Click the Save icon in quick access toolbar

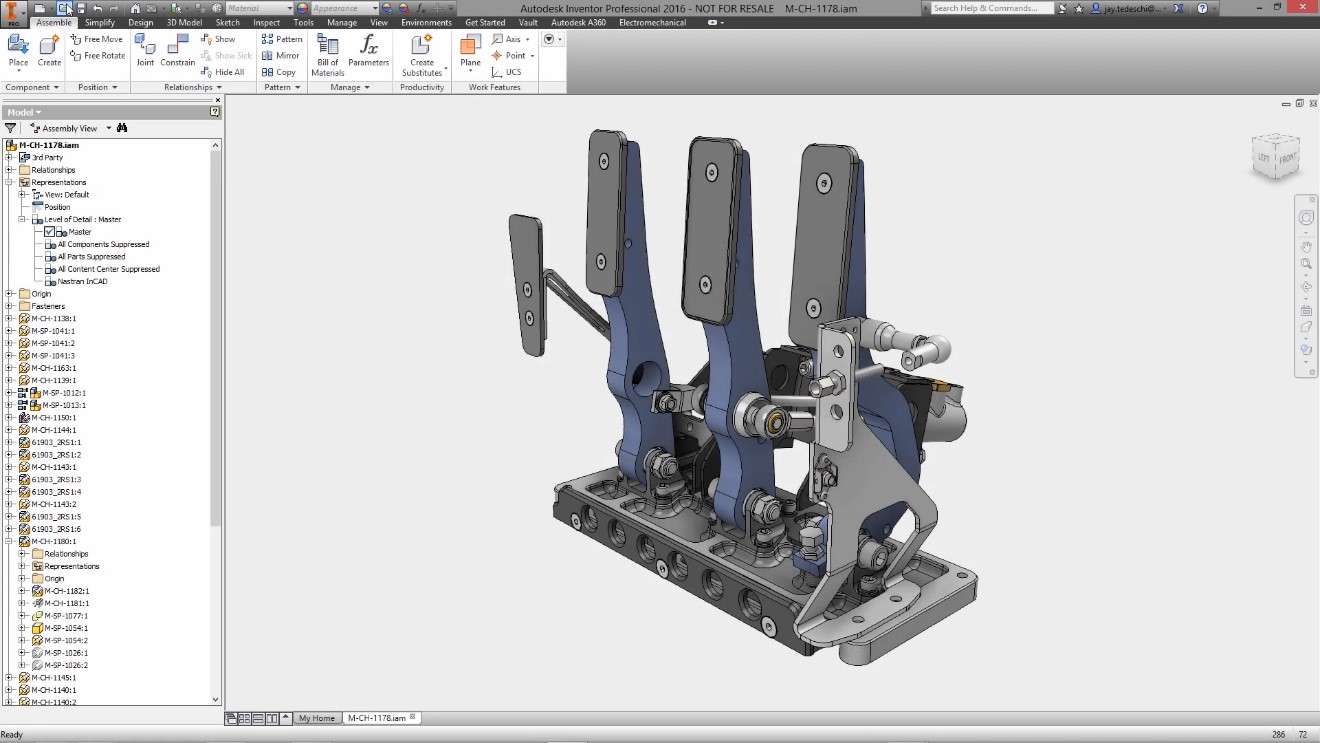(x=82, y=8)
